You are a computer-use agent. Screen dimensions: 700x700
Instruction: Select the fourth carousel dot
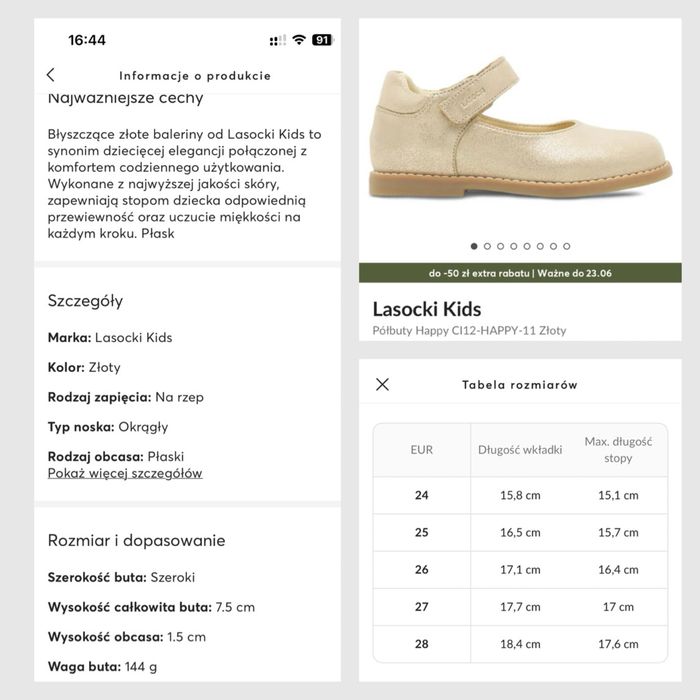point(514,246)
